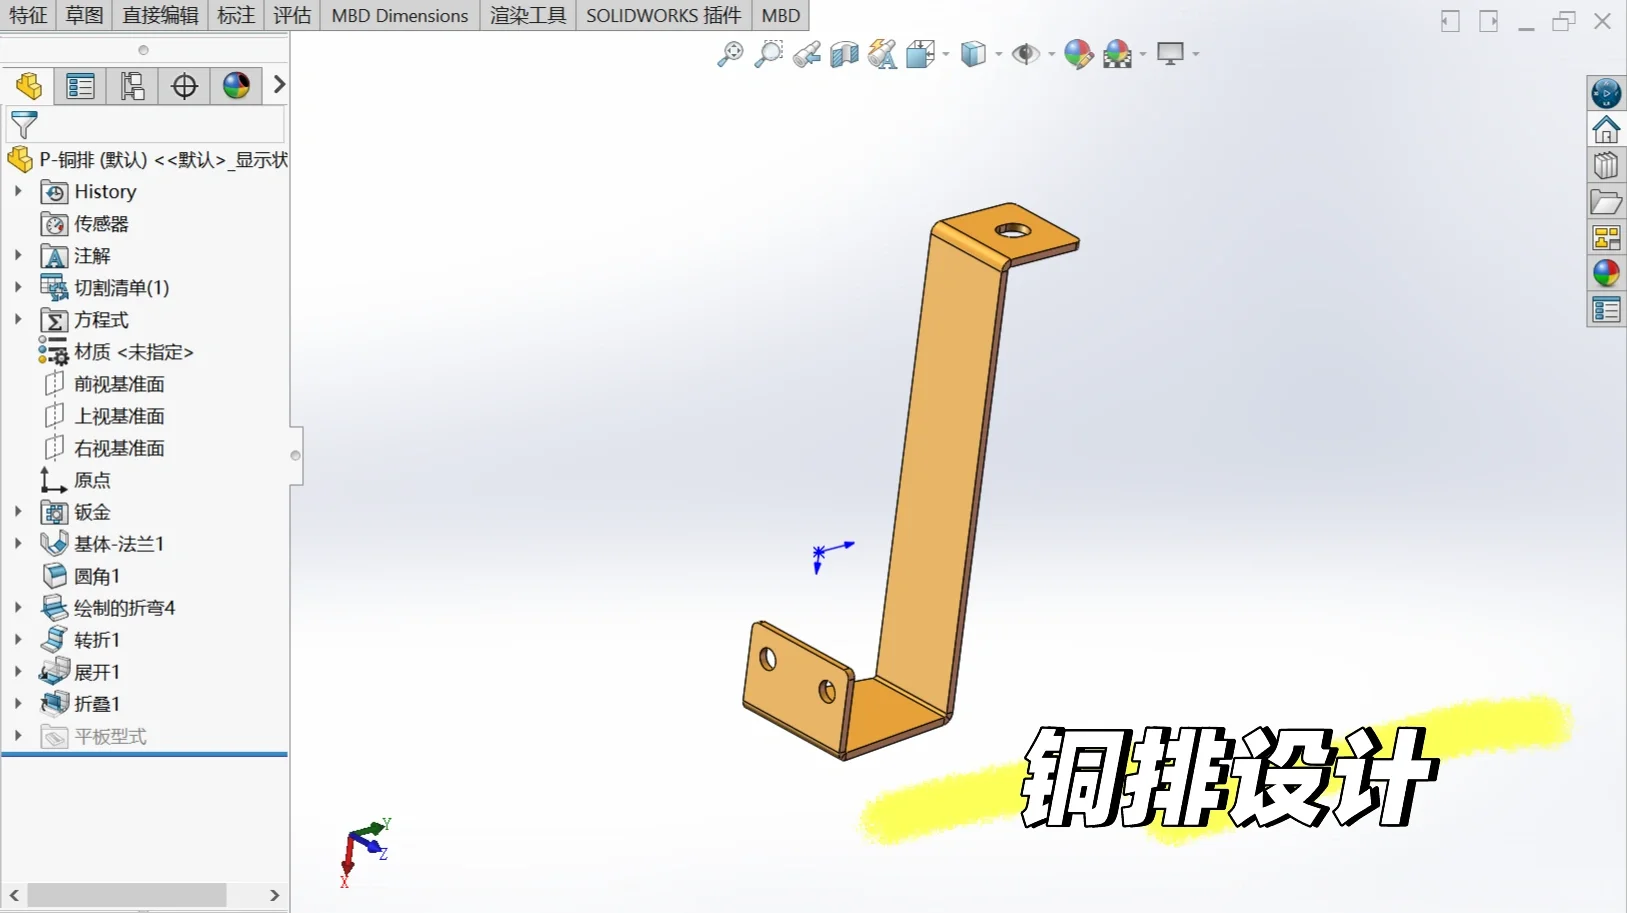Image resolution: width=1627 pixels, height=913 pixels.
Task: Open the Appearances and Scenes task pane
Action: tap(1606, 274)
